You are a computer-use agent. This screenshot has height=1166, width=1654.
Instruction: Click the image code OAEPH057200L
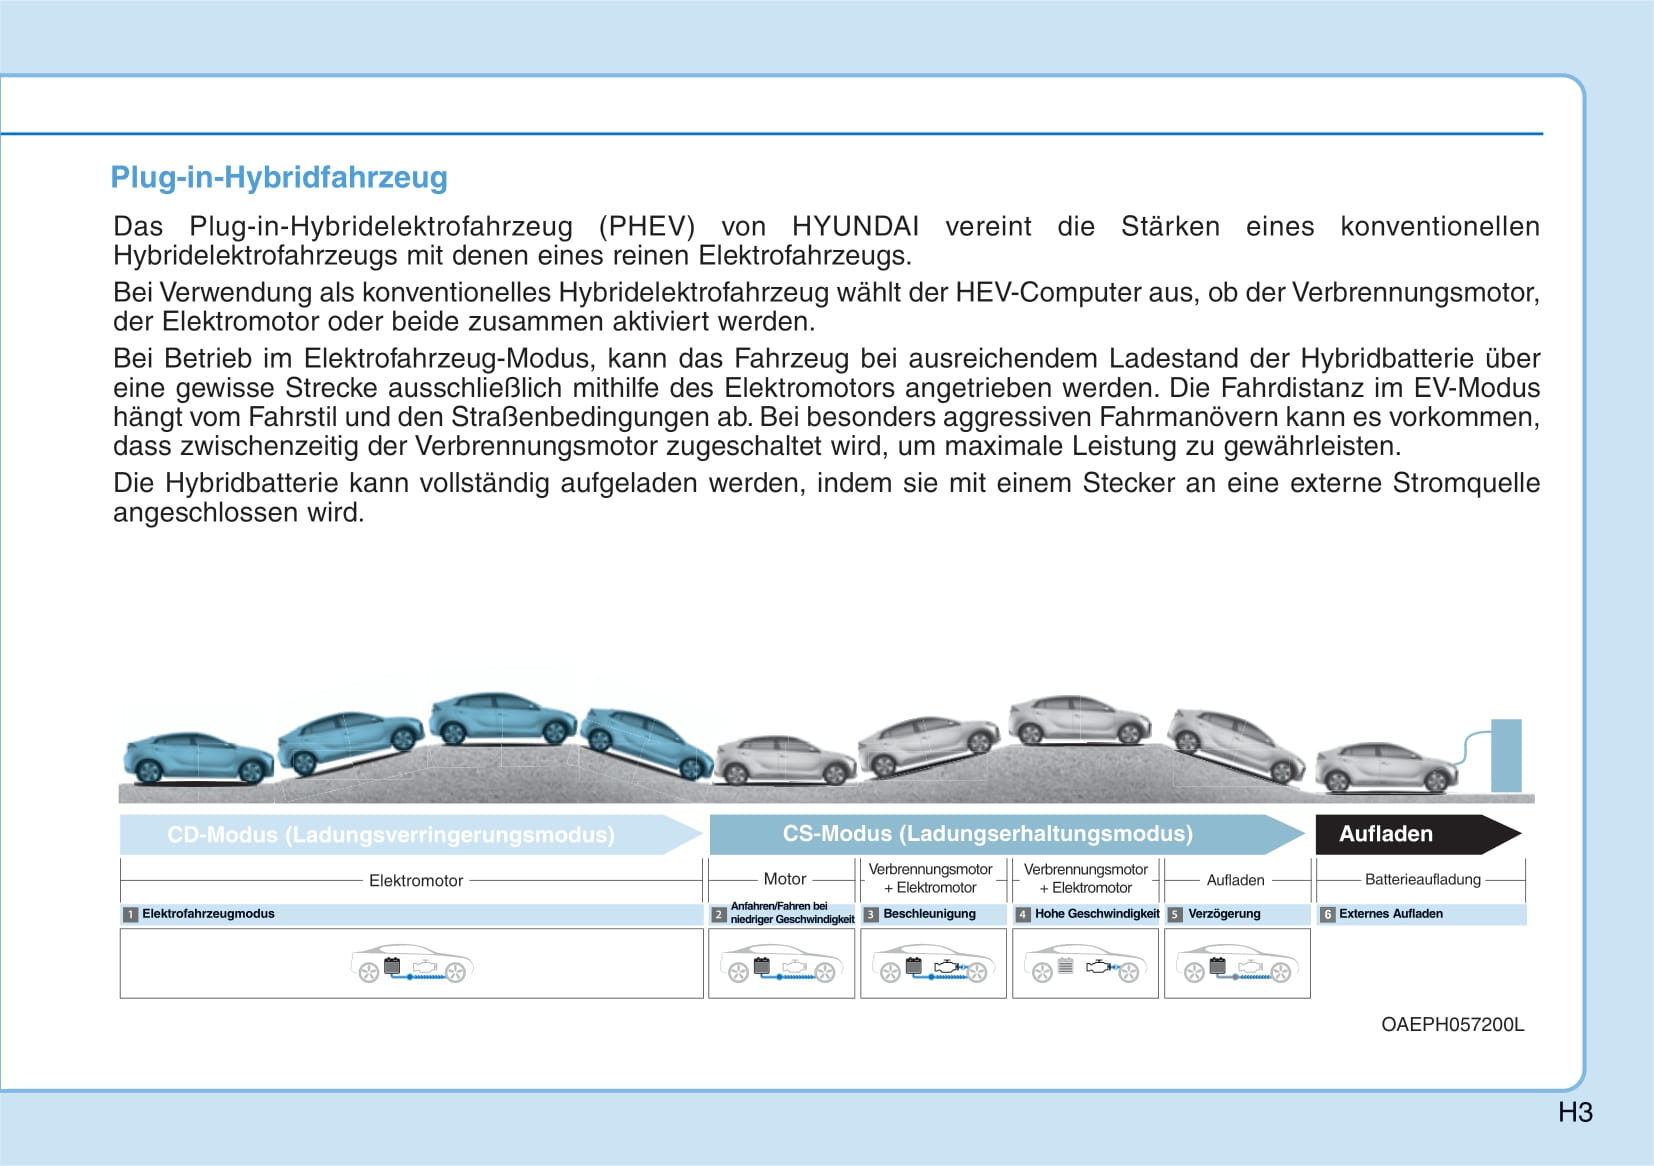[x=1452, y=1024]
